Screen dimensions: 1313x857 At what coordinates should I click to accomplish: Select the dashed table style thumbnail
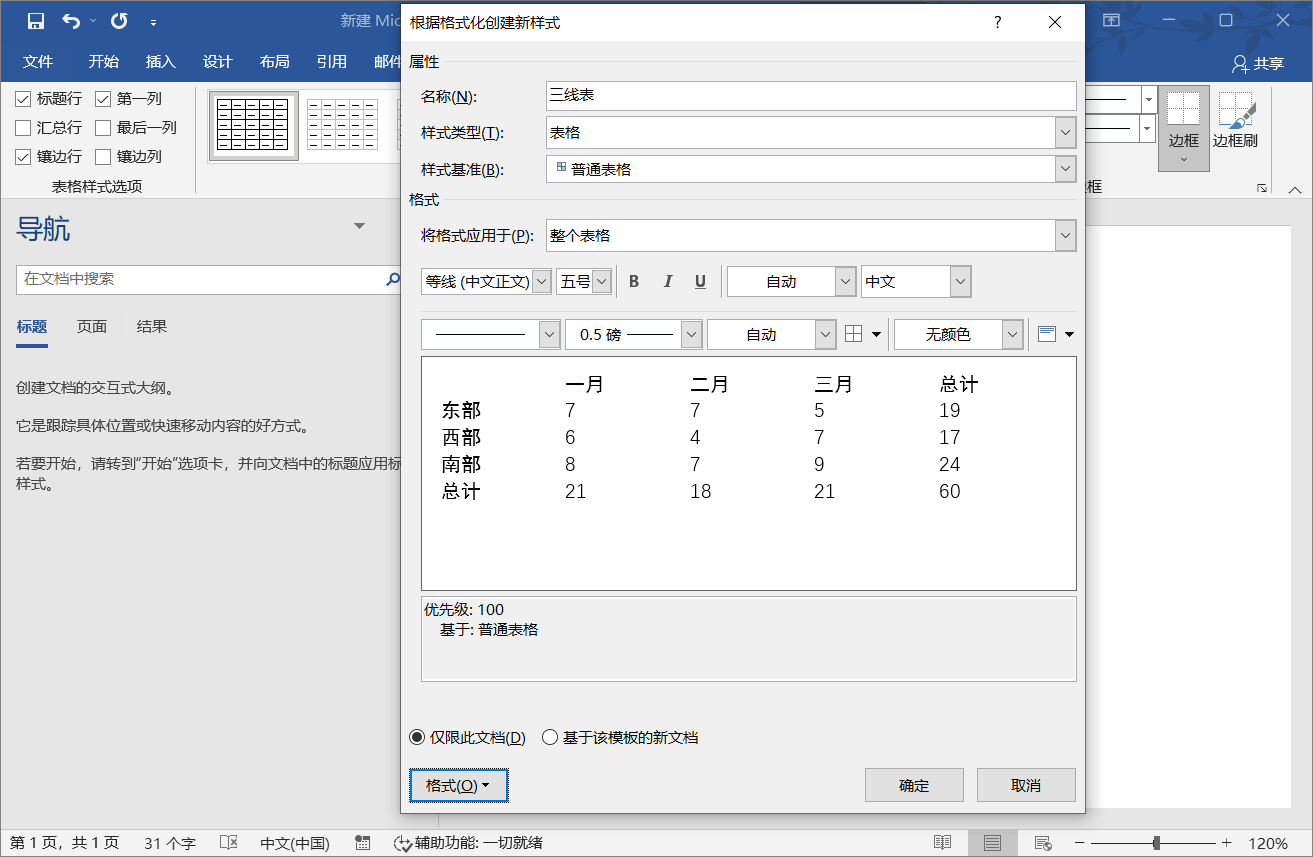(341, 125)
